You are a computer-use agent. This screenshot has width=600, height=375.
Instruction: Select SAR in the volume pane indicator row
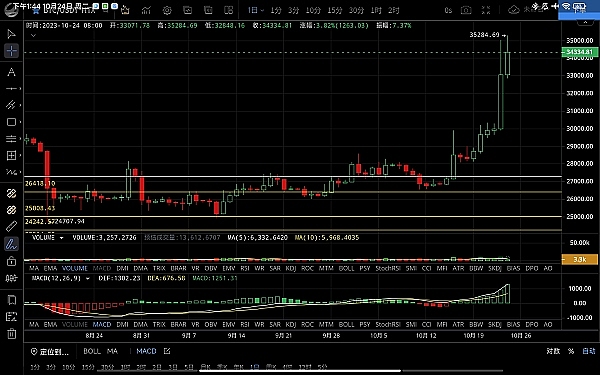coord(275,268)
